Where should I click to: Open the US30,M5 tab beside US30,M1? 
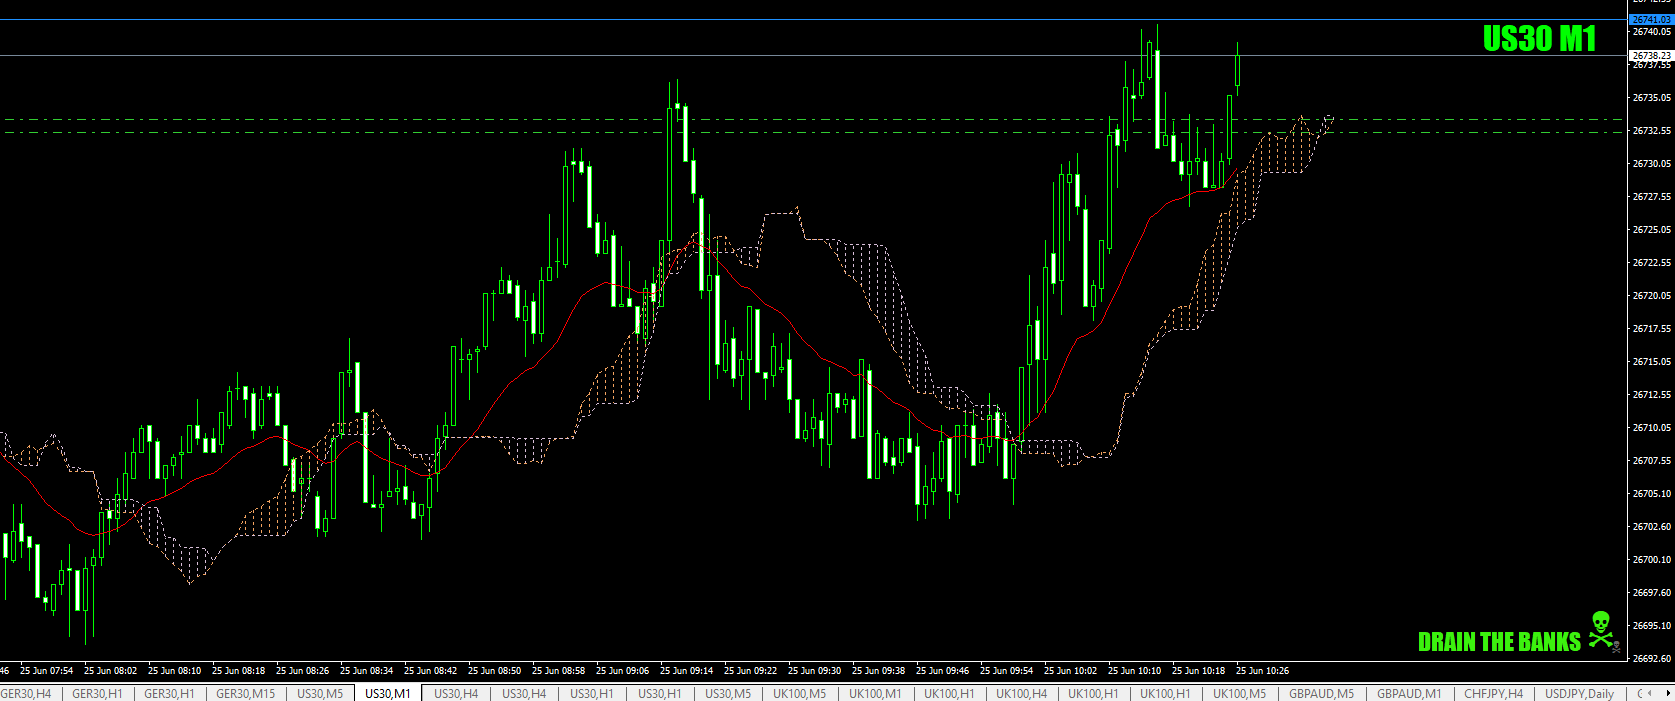pyautogui.click(x=320, y=693)
